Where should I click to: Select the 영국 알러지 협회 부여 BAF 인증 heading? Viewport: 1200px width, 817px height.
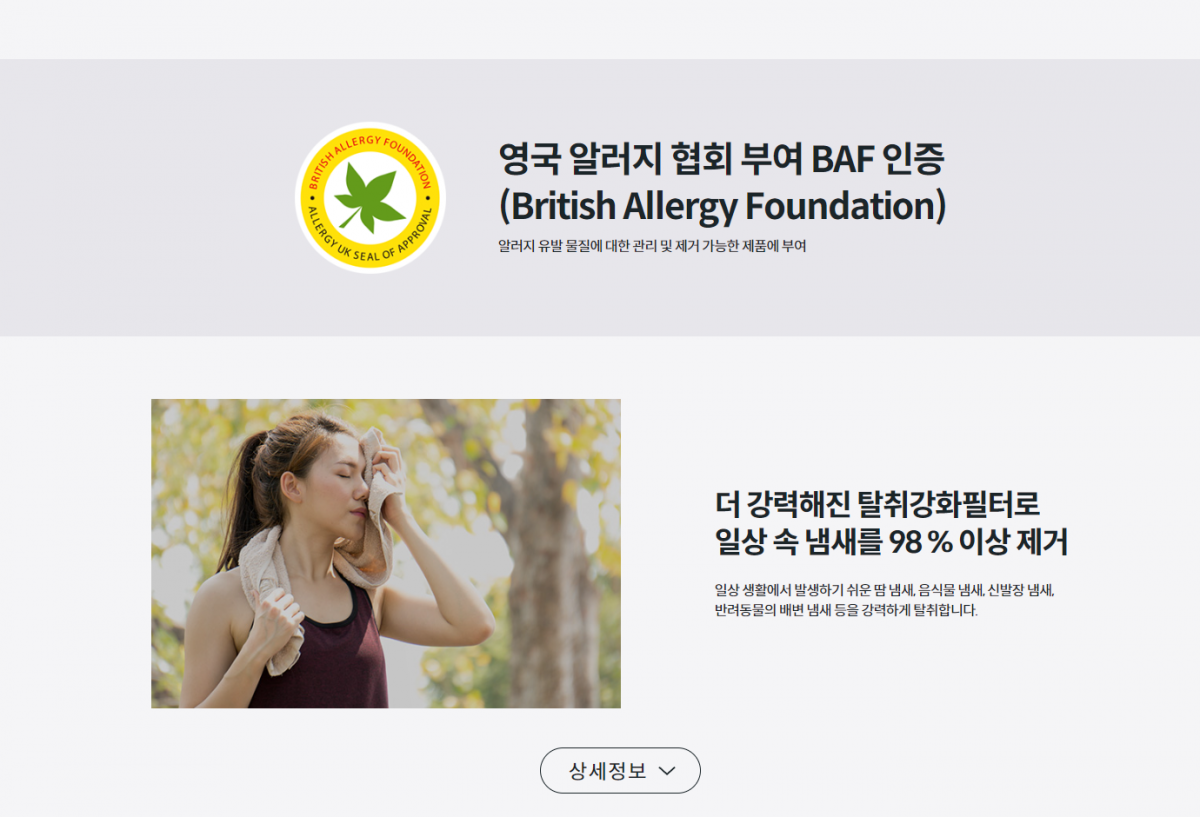coord(722,158)
